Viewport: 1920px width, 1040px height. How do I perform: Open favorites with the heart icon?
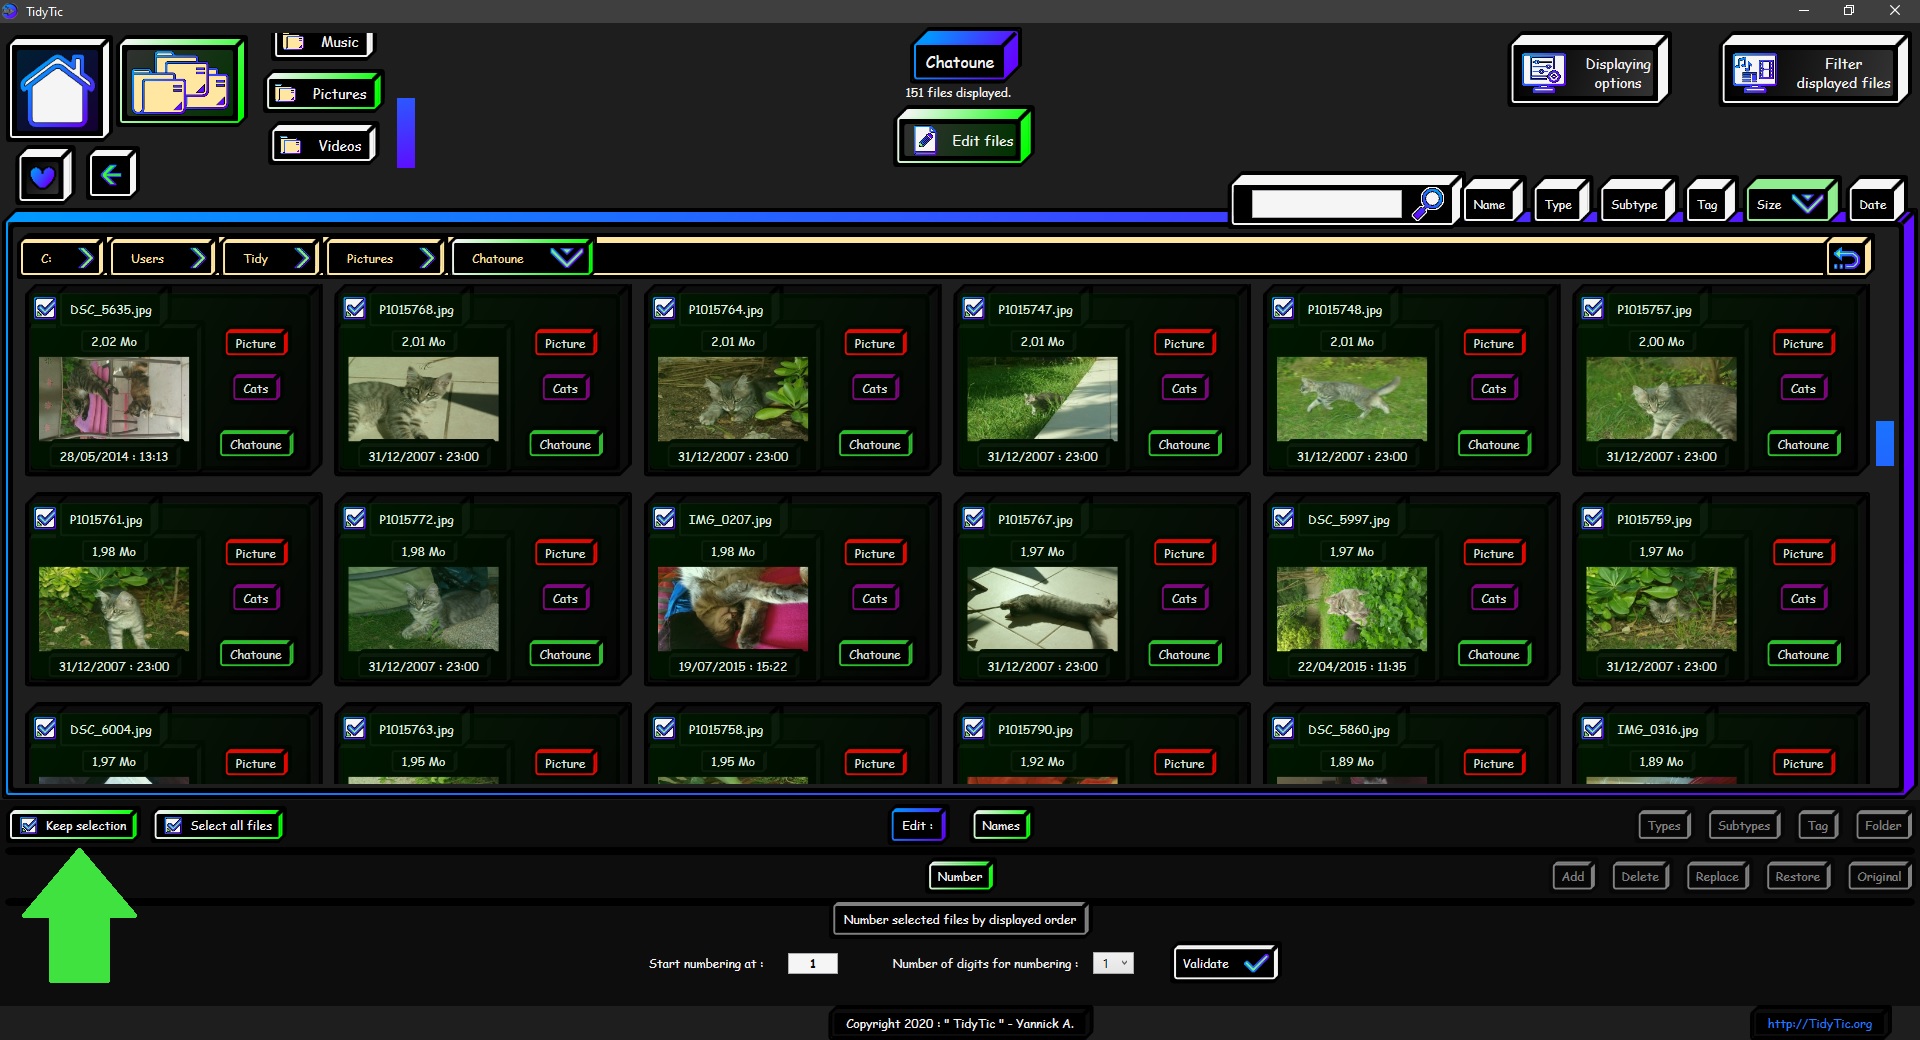pos(43,177)
